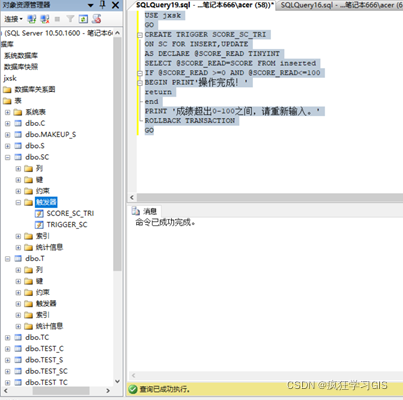
Task: Close the Object Explorer panel
Action: [x=115, y=5]
